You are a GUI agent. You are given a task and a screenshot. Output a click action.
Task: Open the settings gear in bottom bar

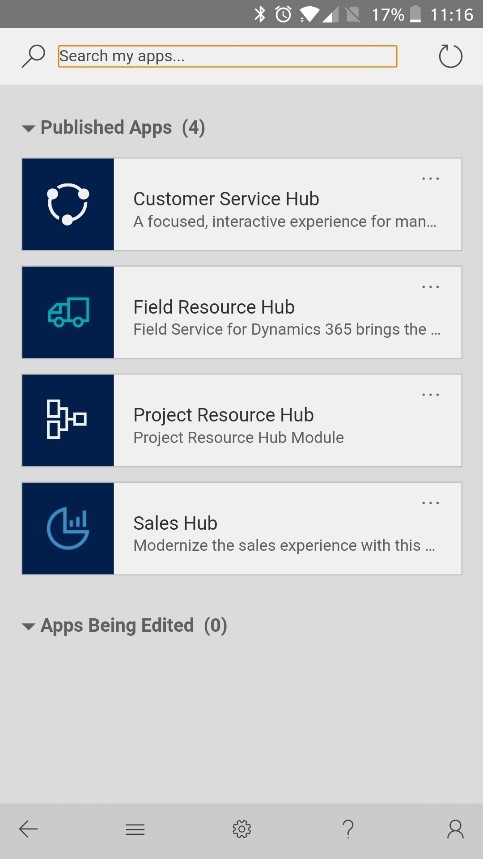tap(242, 829)
